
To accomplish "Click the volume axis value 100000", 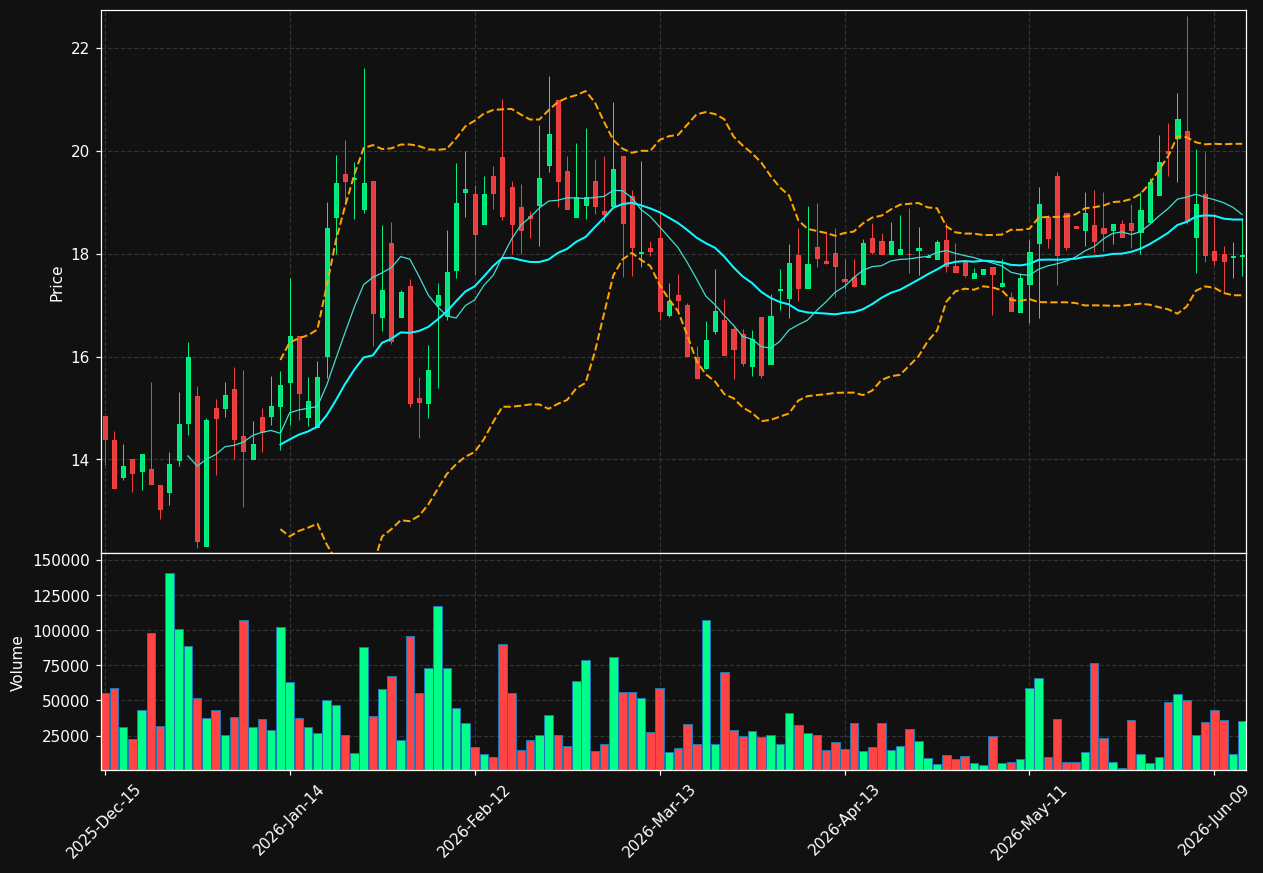I will coord(61,631).
